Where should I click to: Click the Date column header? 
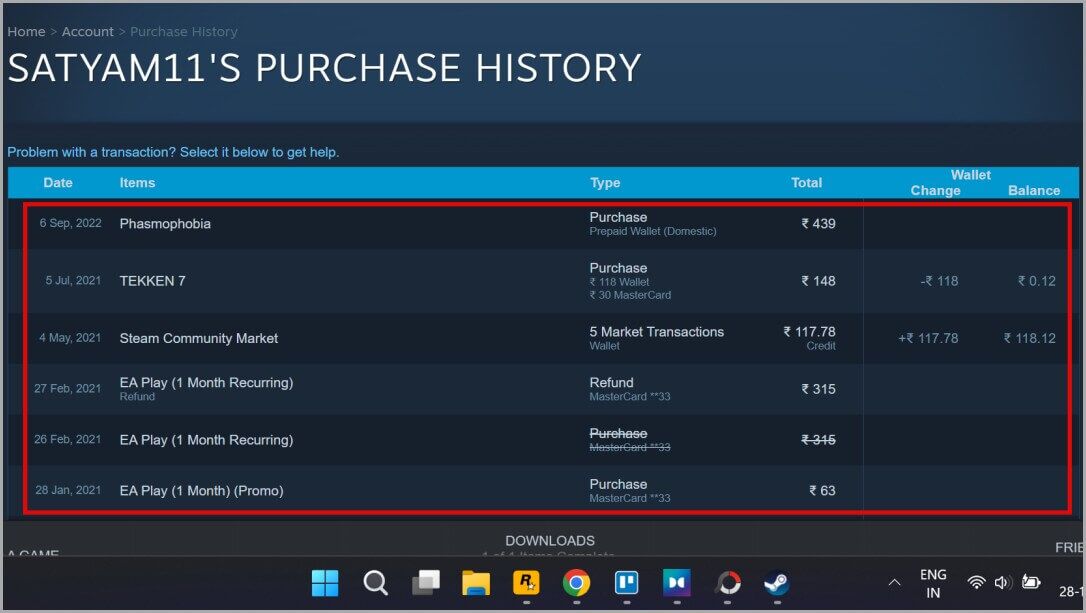pyautogui.click(x=57, y=183)
